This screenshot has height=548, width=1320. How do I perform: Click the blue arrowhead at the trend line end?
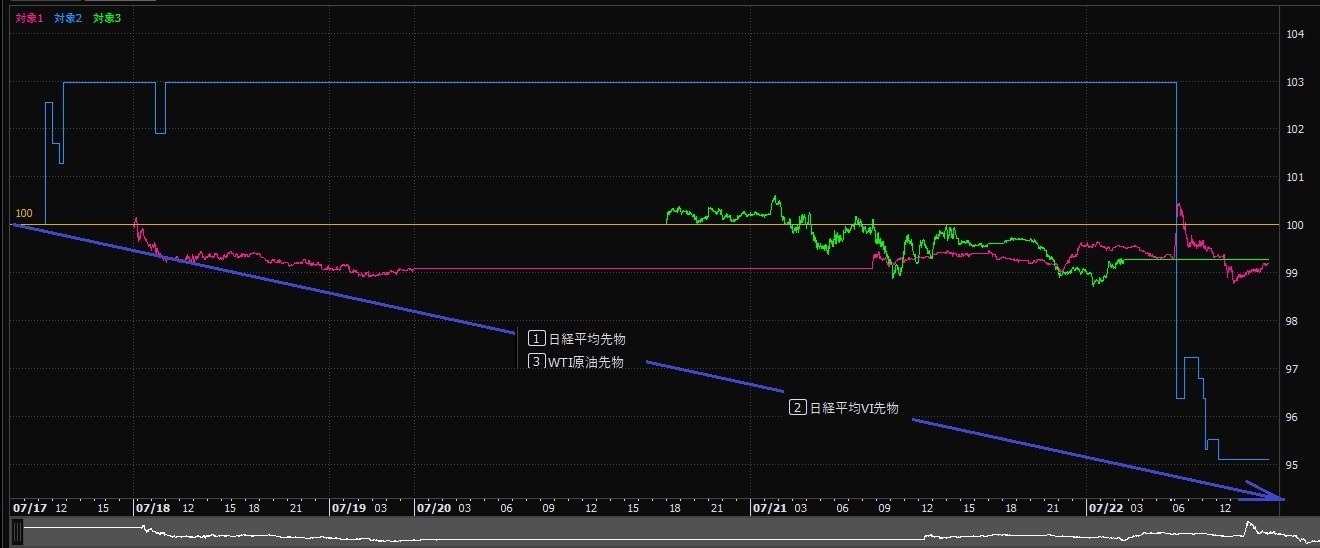coord(1271,493)
